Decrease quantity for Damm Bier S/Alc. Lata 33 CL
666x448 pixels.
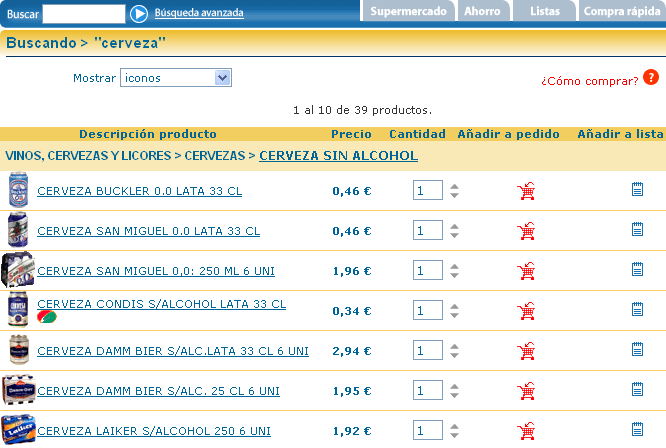coord(455,356)
